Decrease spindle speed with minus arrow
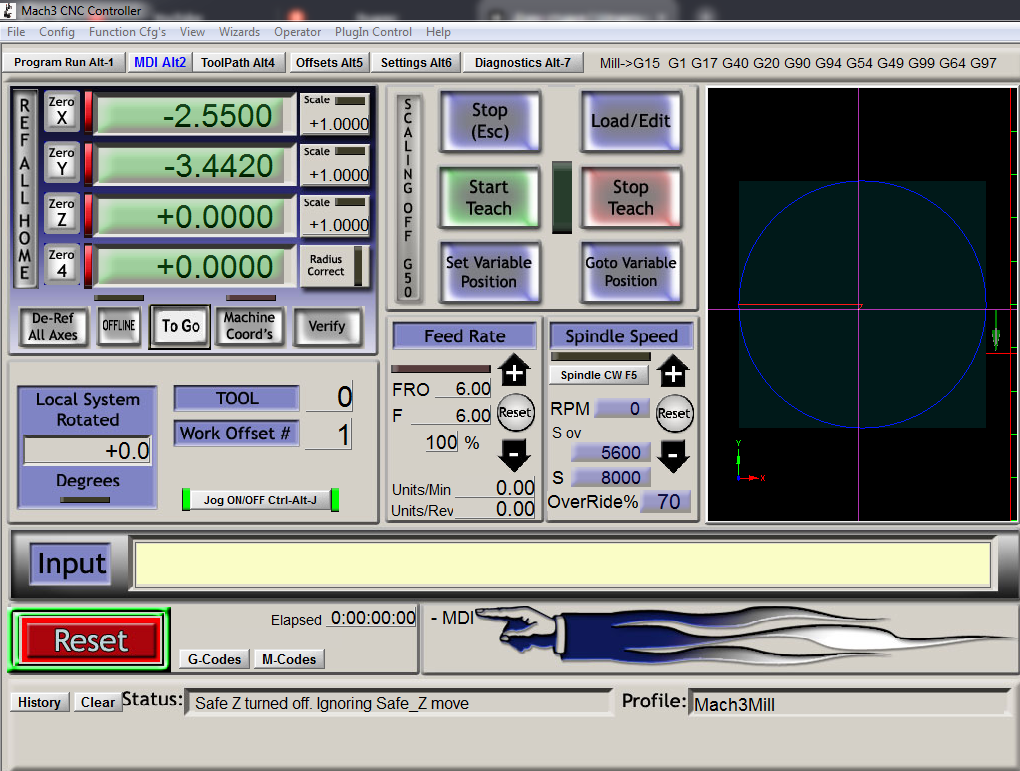Viewport: 1020px width, 771px height. click(x=673, y=455)
